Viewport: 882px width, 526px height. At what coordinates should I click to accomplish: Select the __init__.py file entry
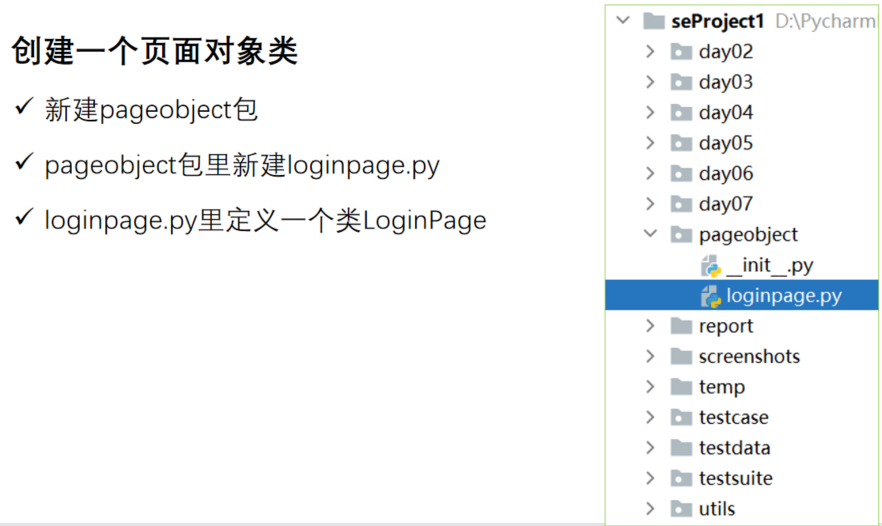[x=769, y=266]
